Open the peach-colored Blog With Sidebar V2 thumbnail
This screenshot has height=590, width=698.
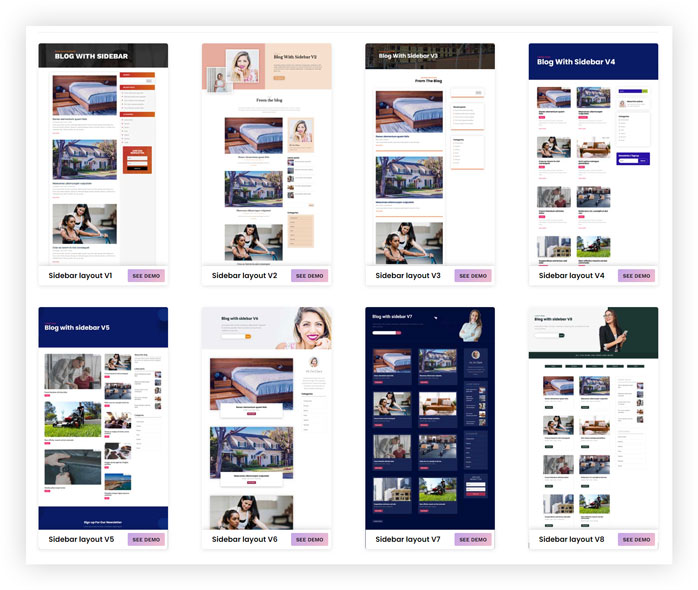pyautogui.click(x=266, y=155)
